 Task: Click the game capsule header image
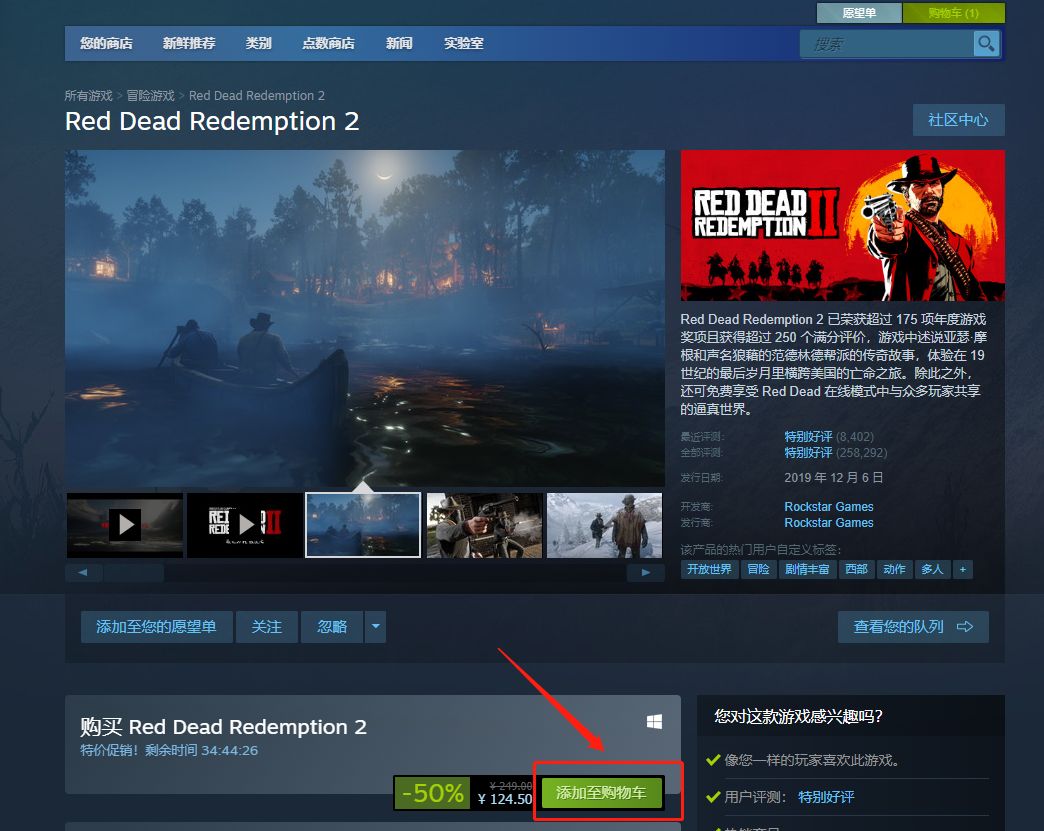(x=842, y=225)
